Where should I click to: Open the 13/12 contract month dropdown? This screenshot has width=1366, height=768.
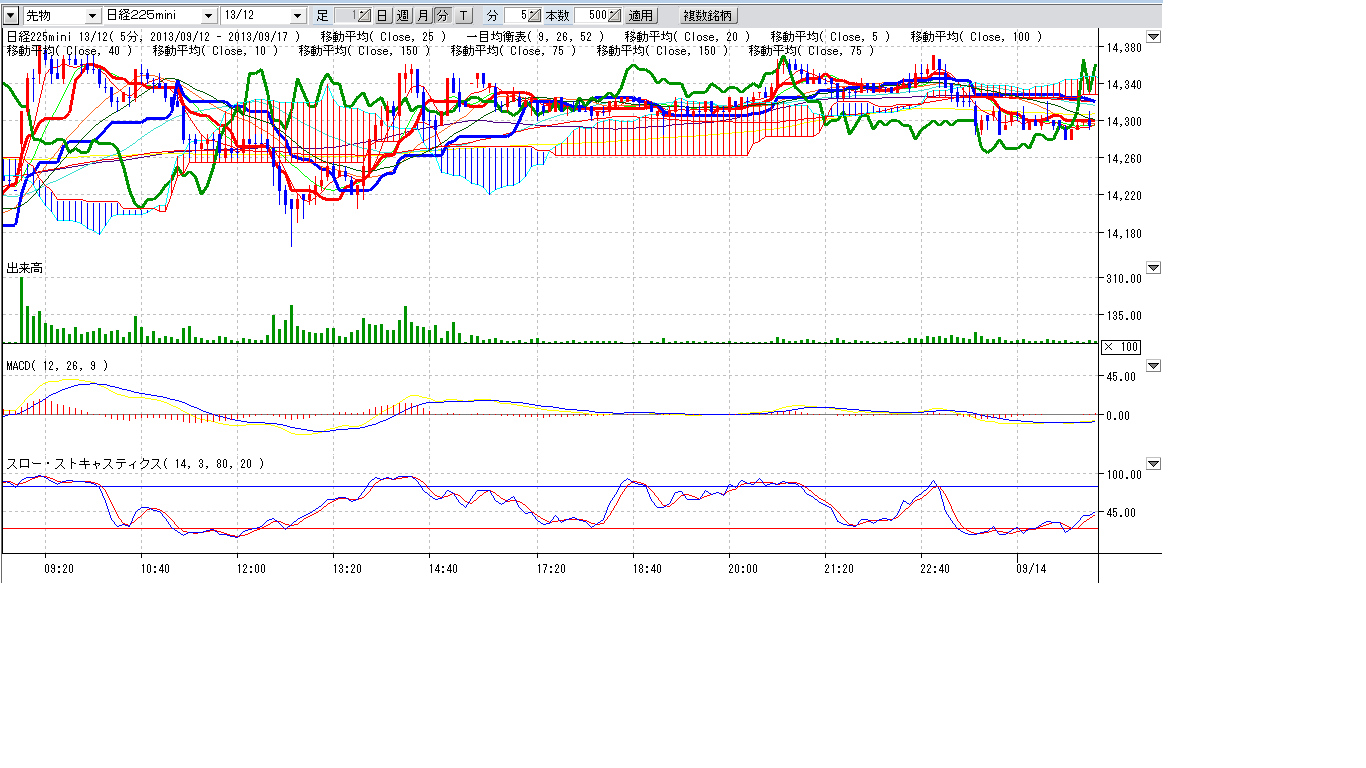tap(298, 16)
